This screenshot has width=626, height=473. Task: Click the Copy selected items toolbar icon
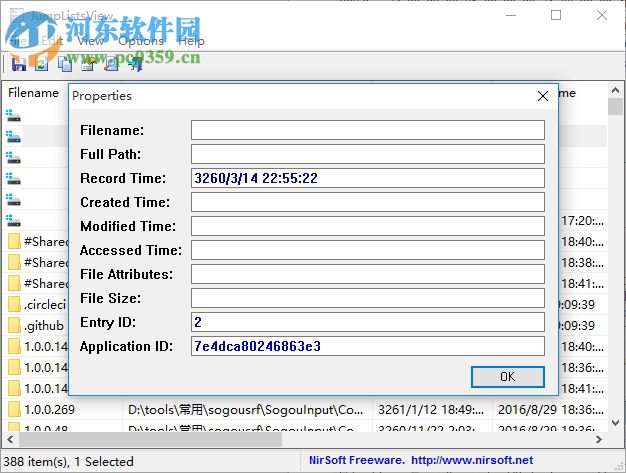tap(65, 64)
